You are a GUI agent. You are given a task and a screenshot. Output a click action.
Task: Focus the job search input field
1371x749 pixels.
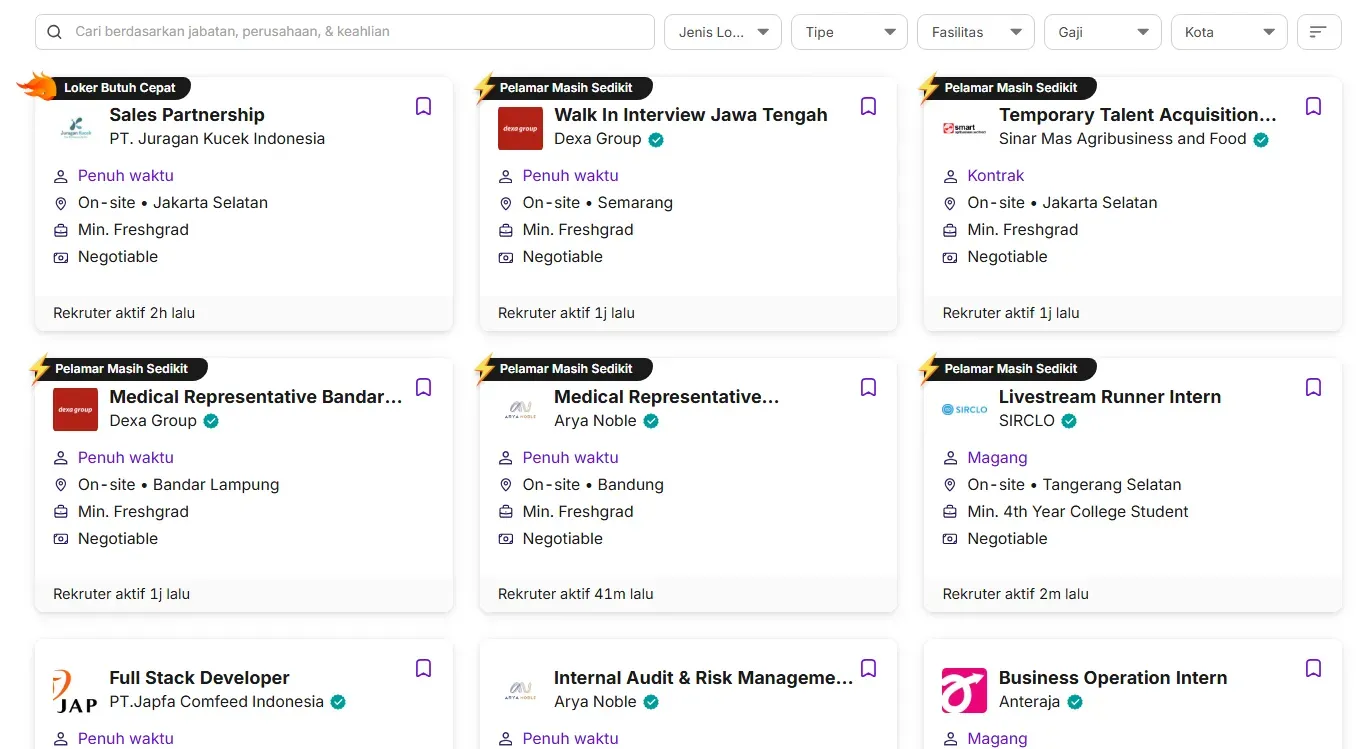(x=360, y=32)
